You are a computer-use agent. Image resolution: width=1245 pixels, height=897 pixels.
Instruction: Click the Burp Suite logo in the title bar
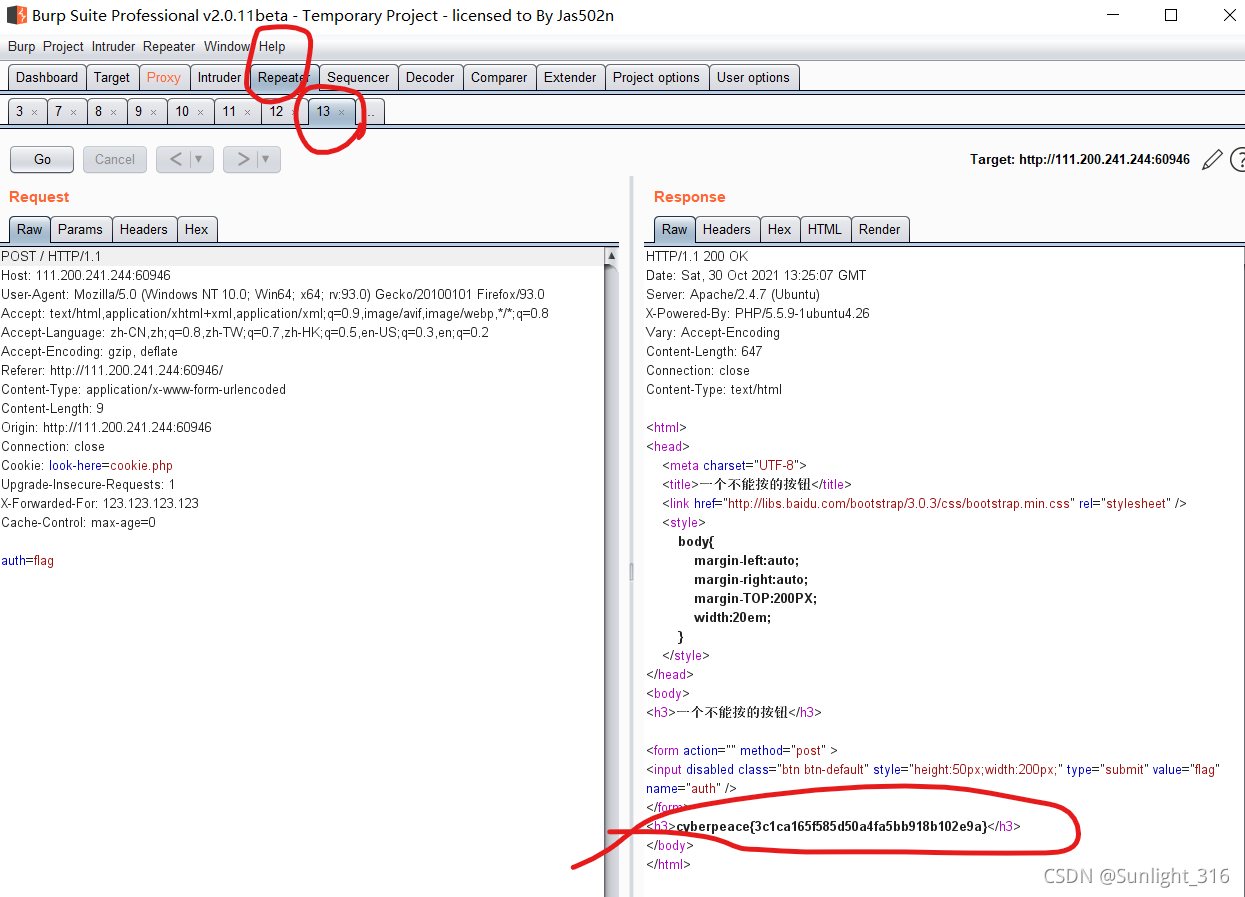point(16,15)
